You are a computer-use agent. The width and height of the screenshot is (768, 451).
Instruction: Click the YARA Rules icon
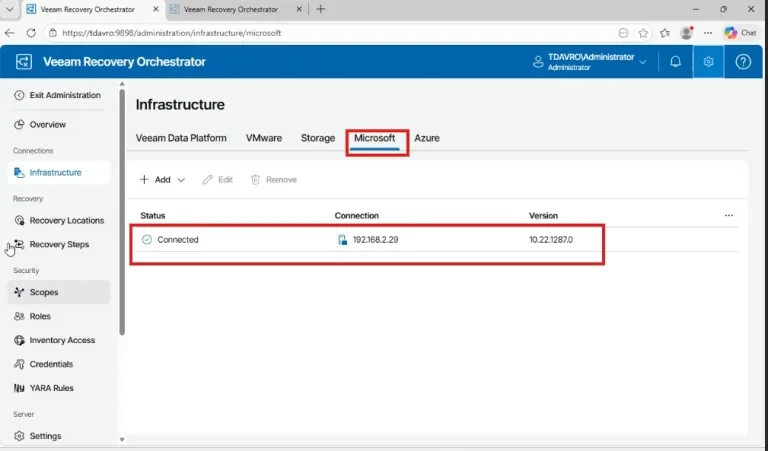coord(19,388)
